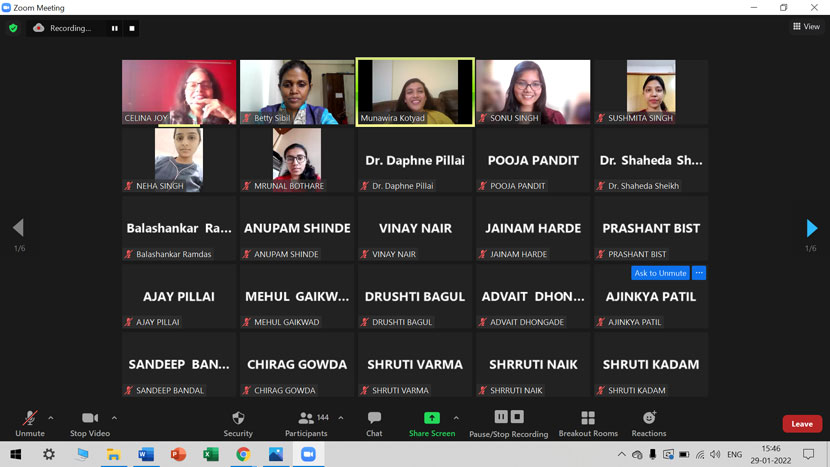Click the green encryption shield icon
830x467 pixels.
[13, 28]
